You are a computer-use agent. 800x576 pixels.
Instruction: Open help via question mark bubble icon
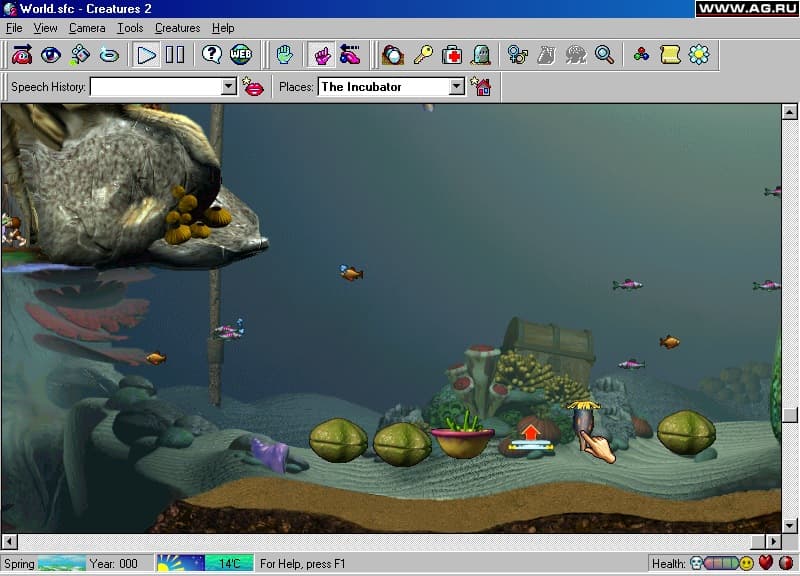click(x=212, y=54)
